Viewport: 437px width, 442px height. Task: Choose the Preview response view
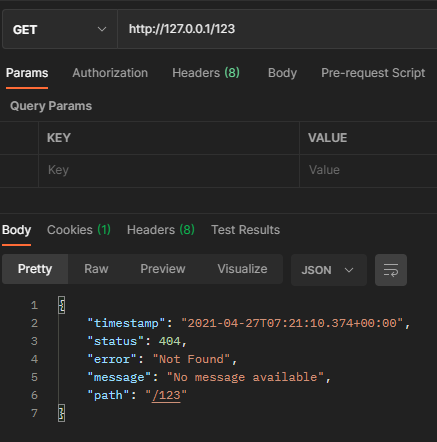tap(163, 269)
